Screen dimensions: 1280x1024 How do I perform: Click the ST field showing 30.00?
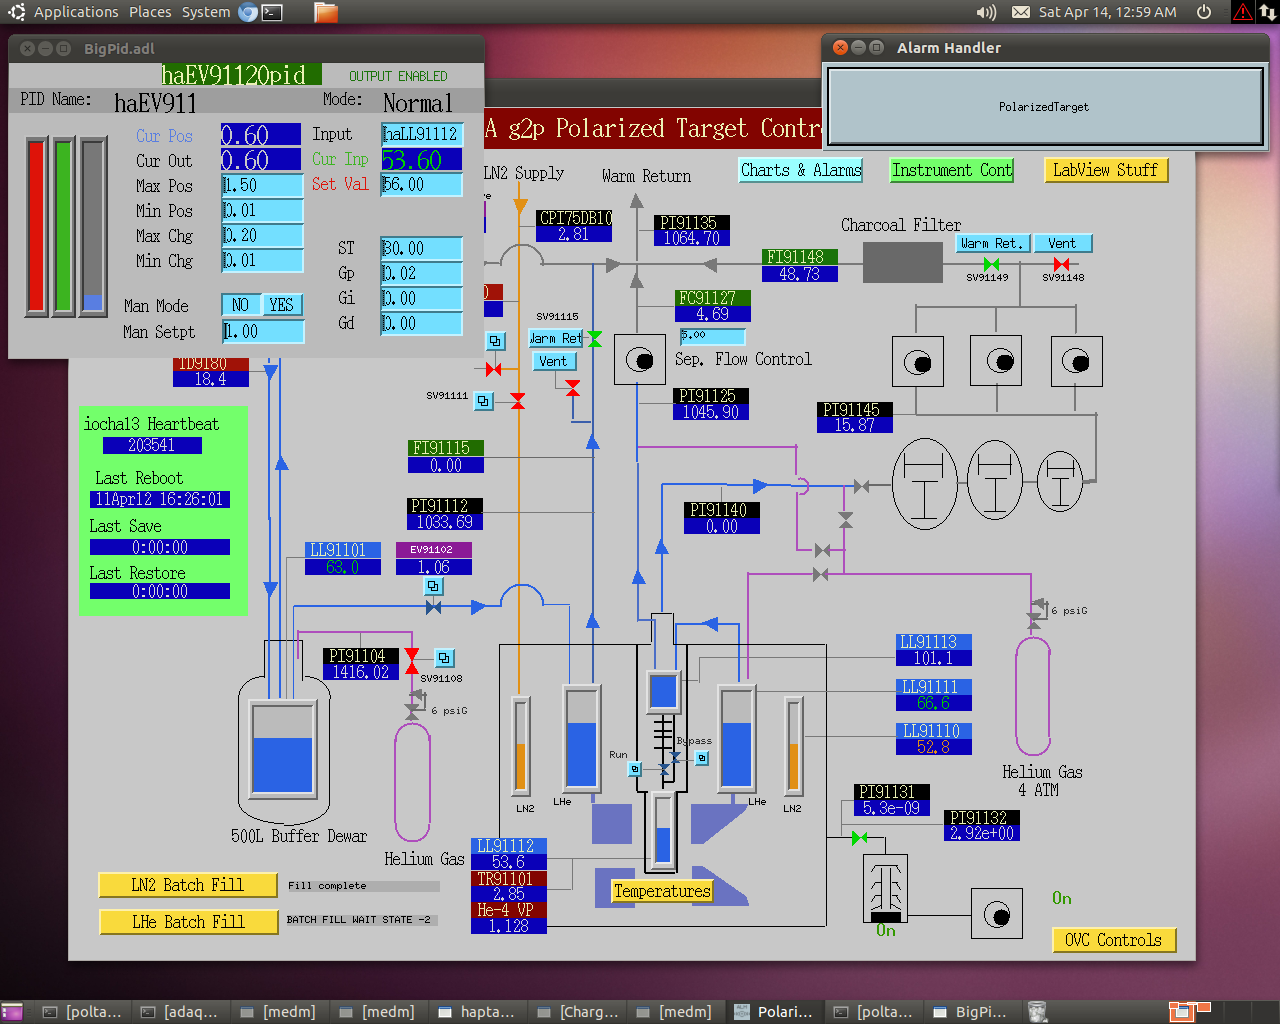(x=422, y=248)
